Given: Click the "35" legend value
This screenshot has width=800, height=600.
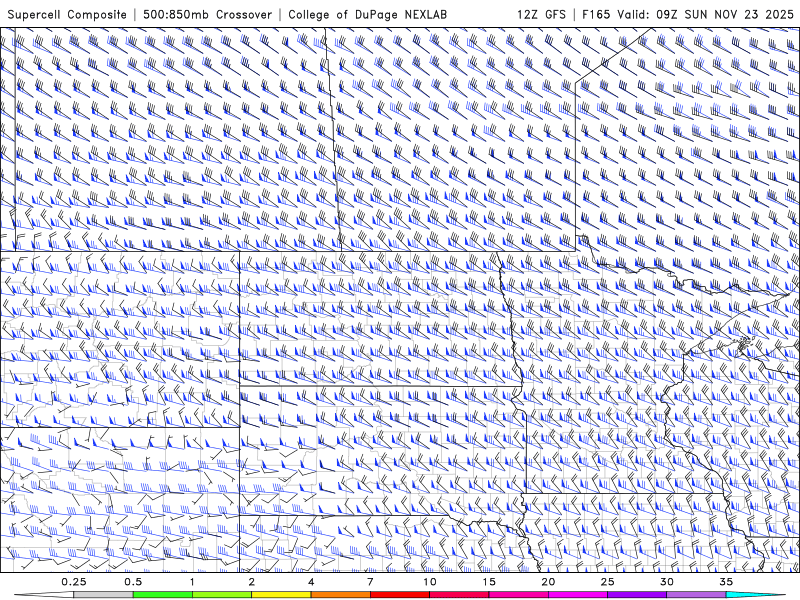Looking at the screenshot, I should [726, 582].
